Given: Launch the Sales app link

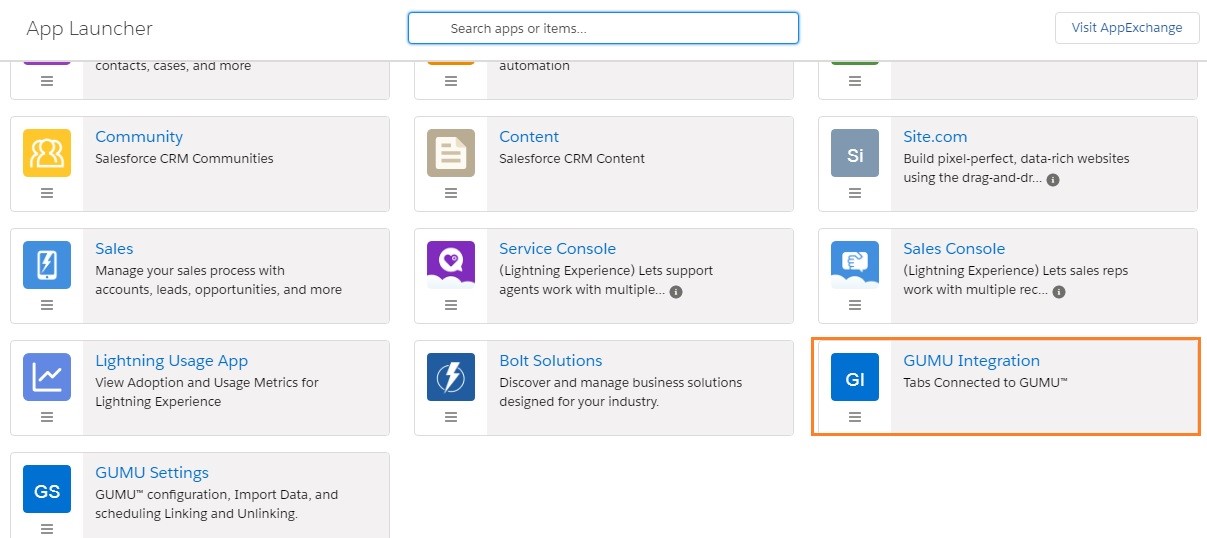Looking at the screenshot, I should tap(114, 249).
